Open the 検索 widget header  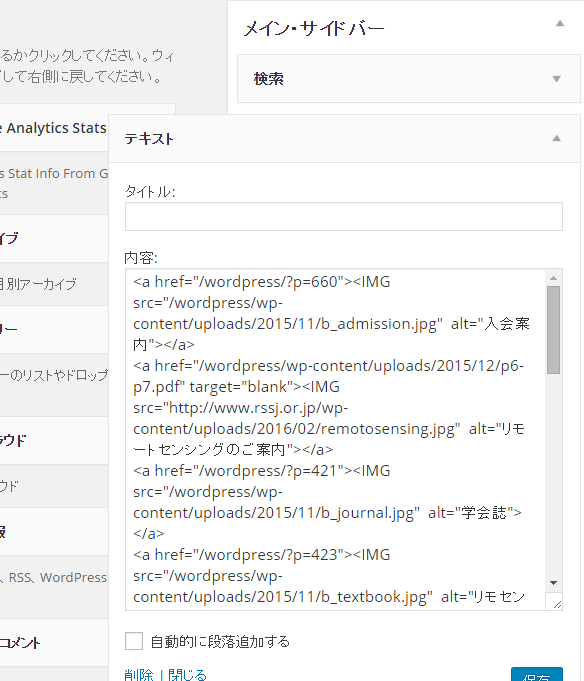coord(409,79)
